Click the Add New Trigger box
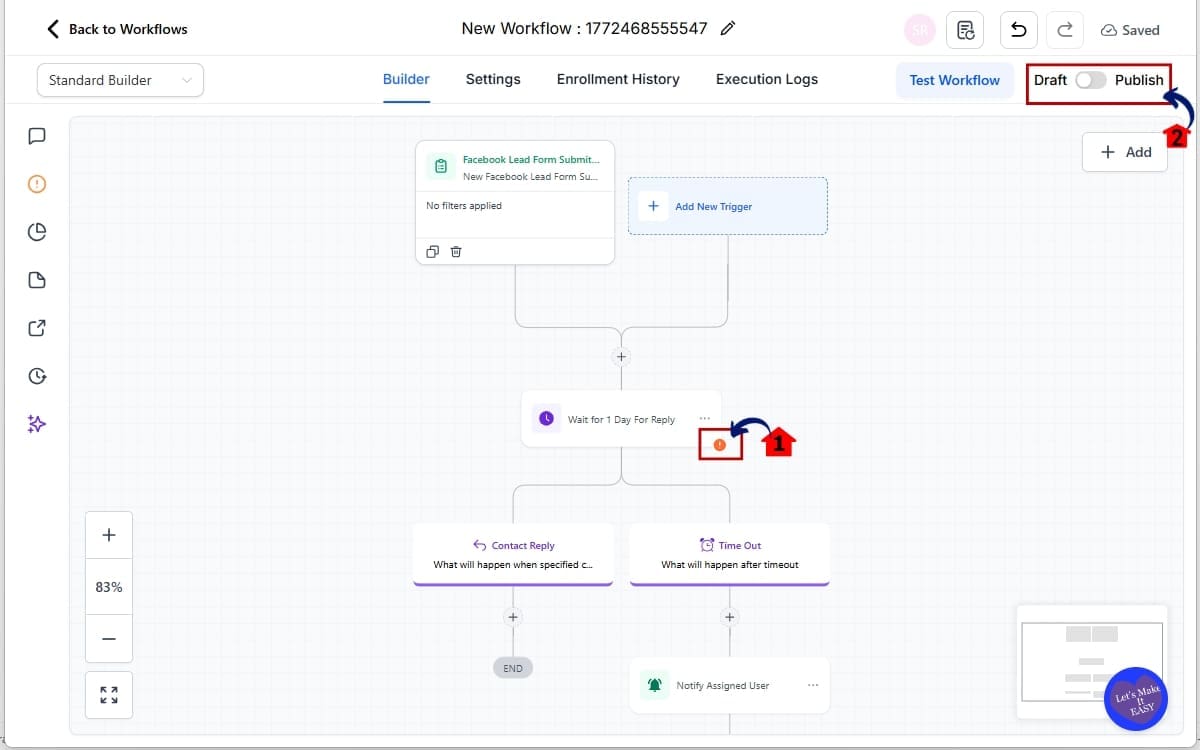1200x750 pixels. point(727,206)
